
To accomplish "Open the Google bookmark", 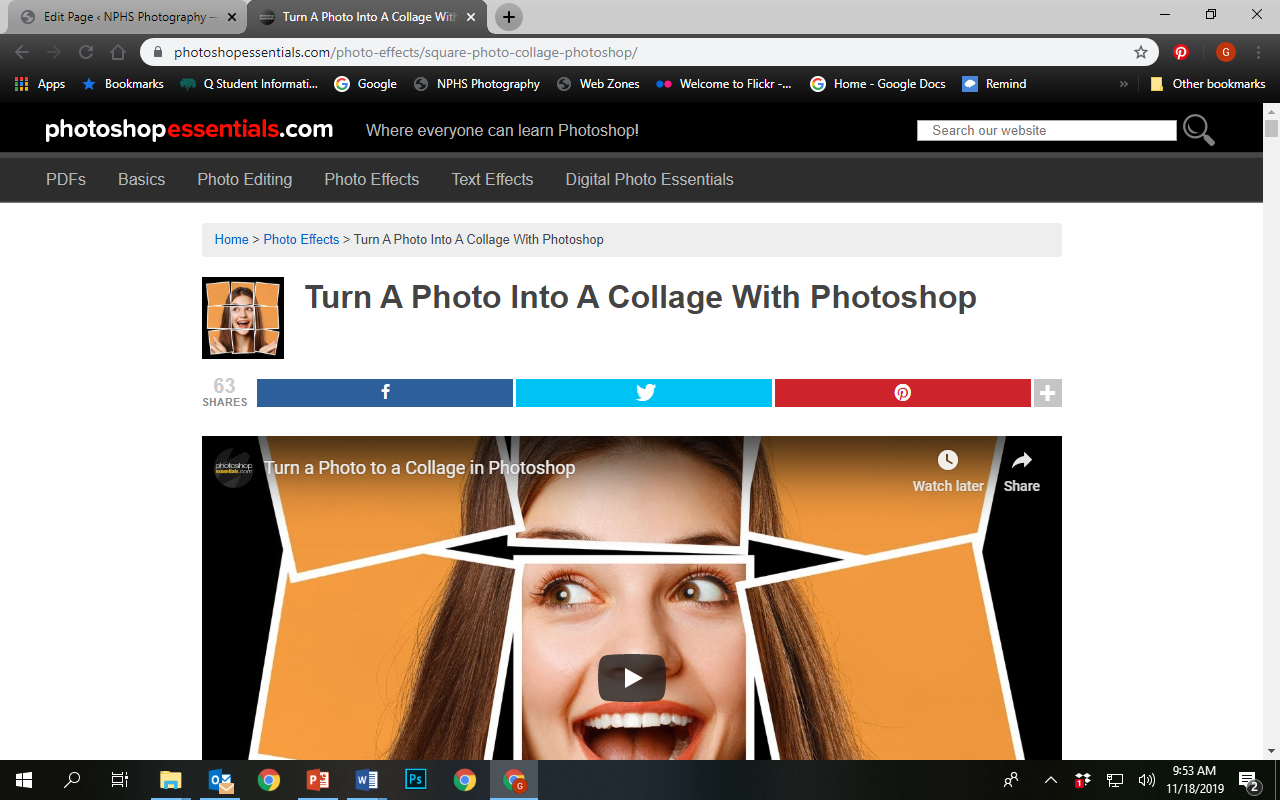I will pos(366,84).
